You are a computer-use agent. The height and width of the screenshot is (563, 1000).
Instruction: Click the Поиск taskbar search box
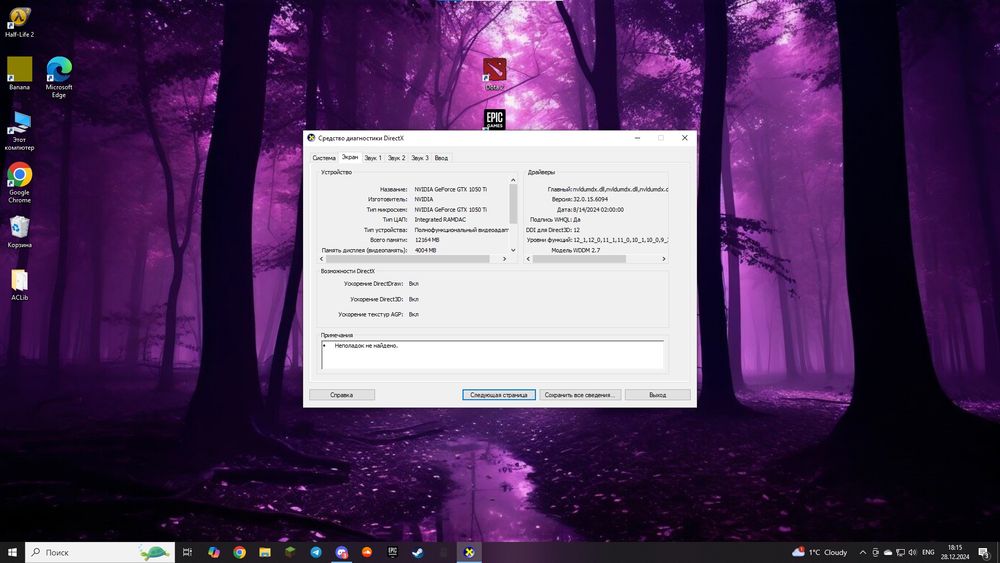pyautogui.click(x=100, y=552)
